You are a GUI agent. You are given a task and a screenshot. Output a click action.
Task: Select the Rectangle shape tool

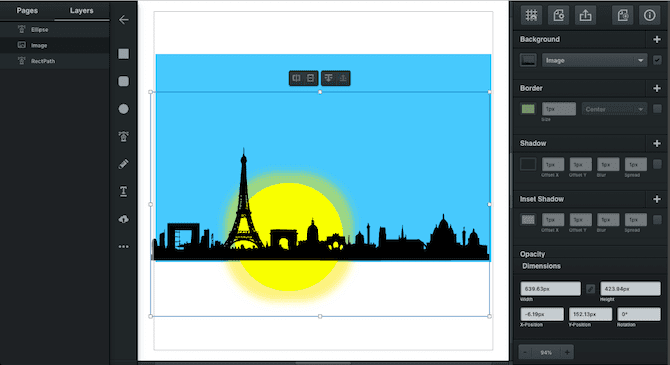[123, 54]
